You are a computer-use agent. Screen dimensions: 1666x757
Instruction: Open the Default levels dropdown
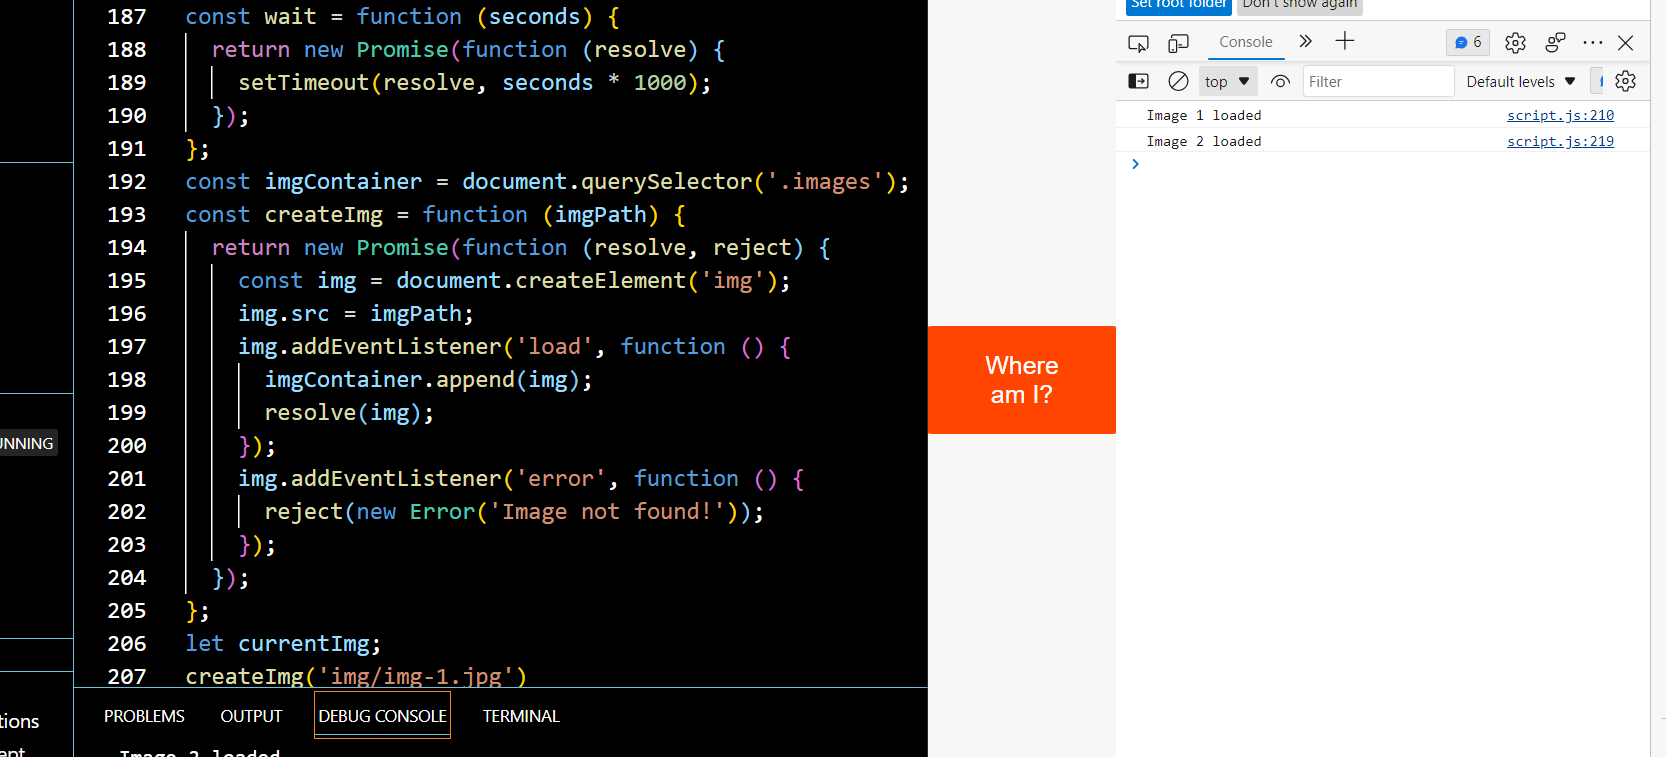(x=1520, y=82)
